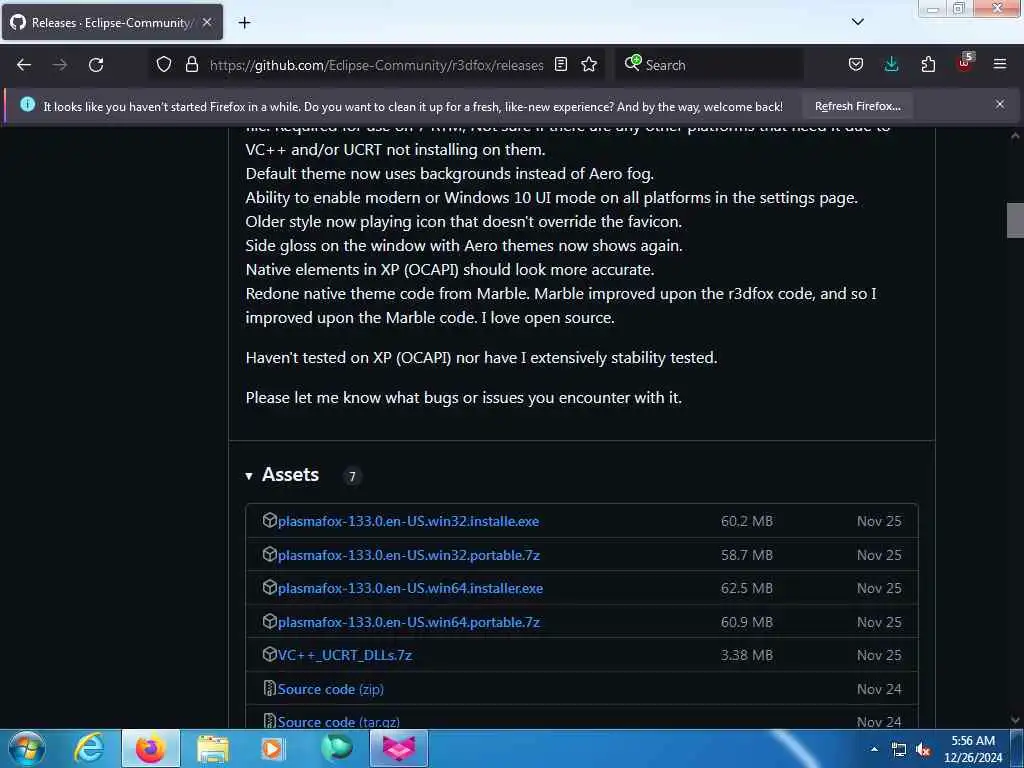The height and width of the screenshot is (768, 1024).
Task: Download VC++_UCRT_DLLs.7z file
Action: [x=345, y=655]
